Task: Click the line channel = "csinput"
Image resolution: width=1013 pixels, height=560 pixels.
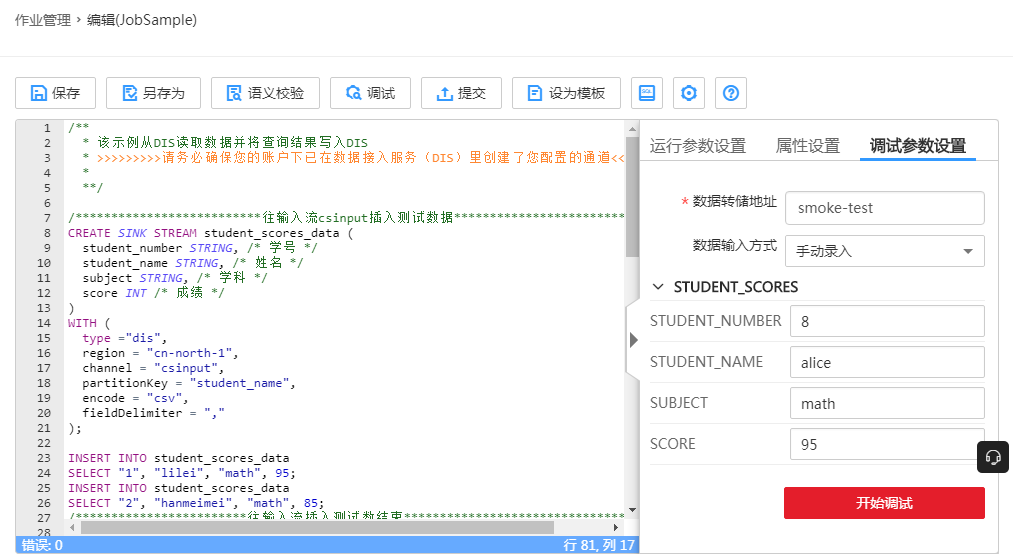Action: [153, 368]
